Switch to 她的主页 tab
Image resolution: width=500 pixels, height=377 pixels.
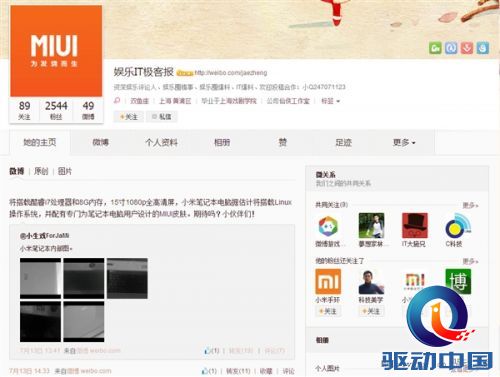(x=40, y=143)
